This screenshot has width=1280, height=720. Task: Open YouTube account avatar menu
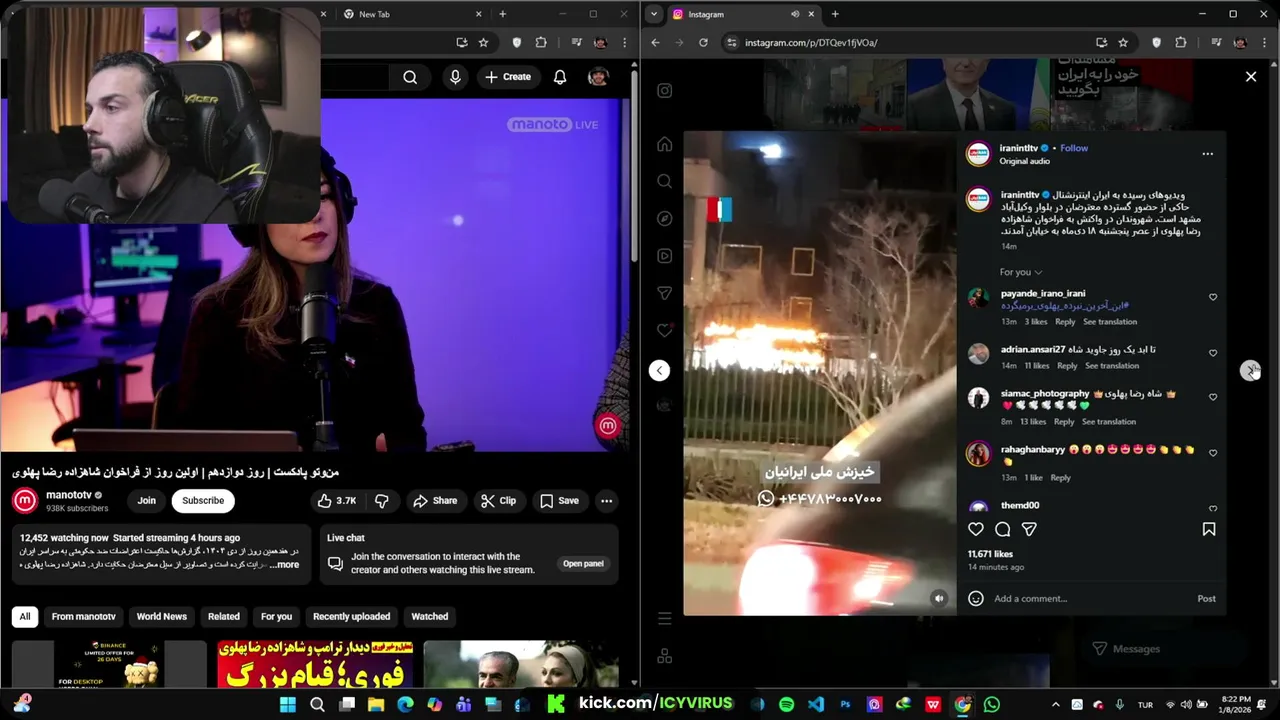[598, 77]
